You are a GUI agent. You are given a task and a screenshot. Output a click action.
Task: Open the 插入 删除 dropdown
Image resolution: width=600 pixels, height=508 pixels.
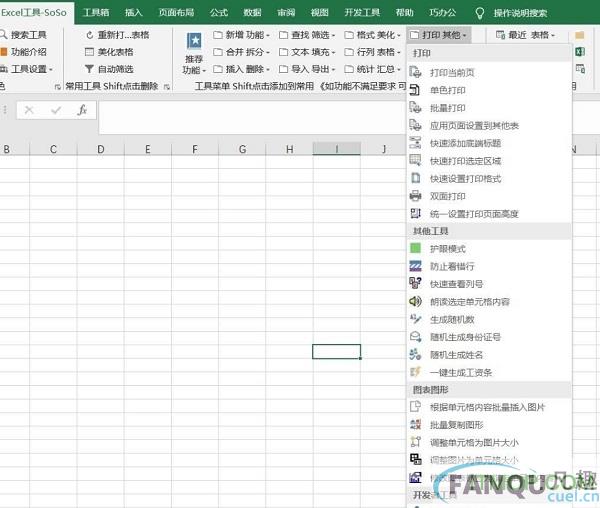[x=241, y=69]
